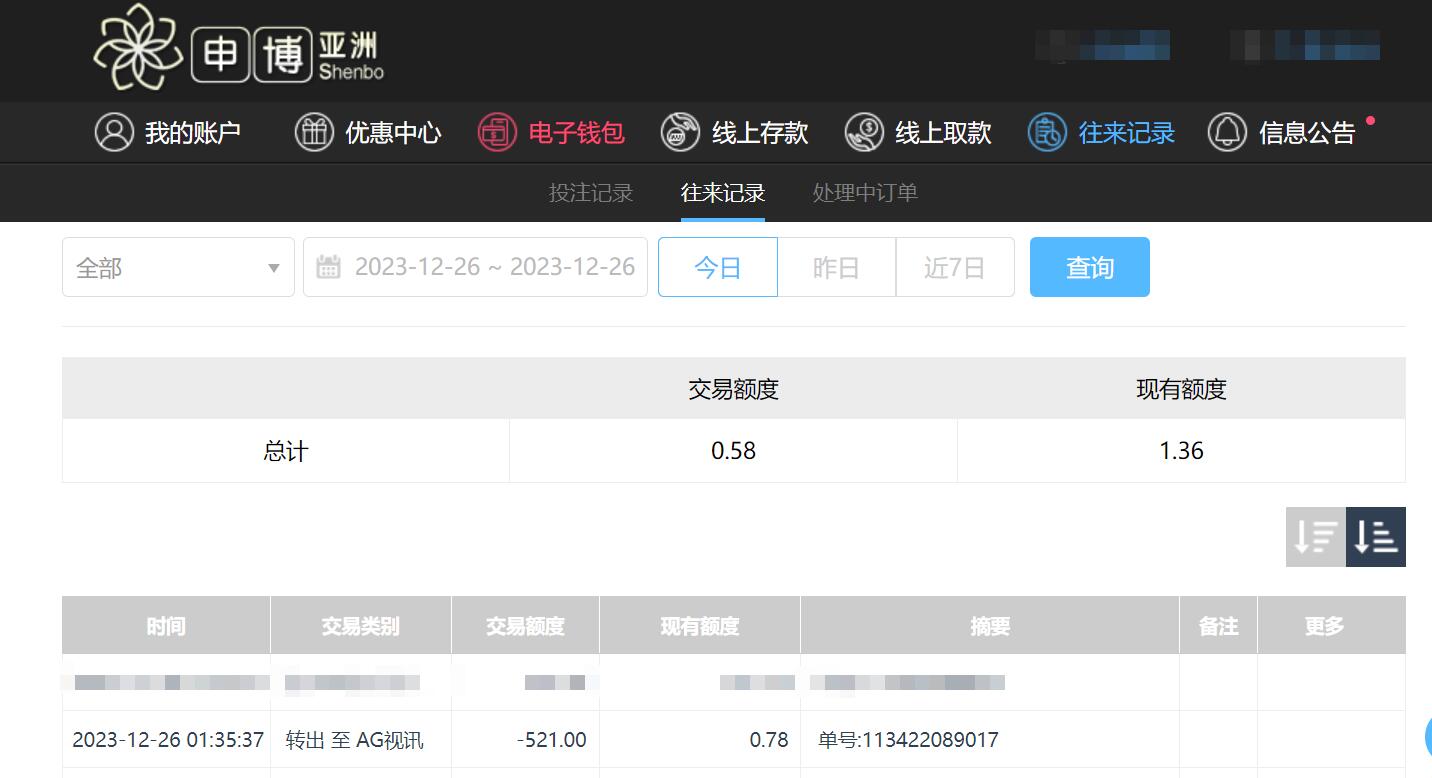Image resolution: width=1432 pixels, height=778 pixels.
Task: Click the 现有额度 summary table header
Action: point(1181,389)
